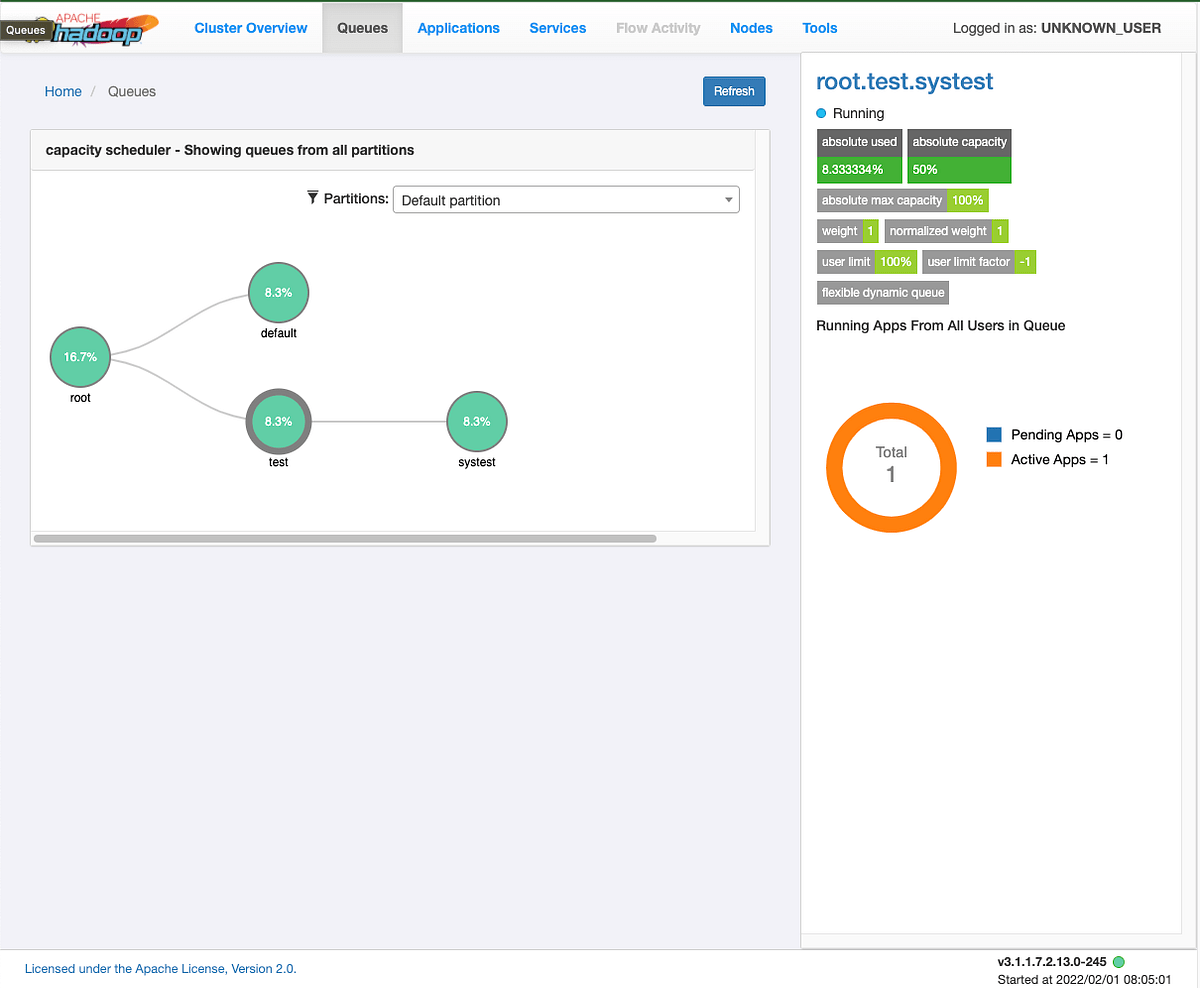This screenshot has height=988, width=1200.
Task: Click the dropdown arrow on the partition selector
Action: tap(728, 199)
